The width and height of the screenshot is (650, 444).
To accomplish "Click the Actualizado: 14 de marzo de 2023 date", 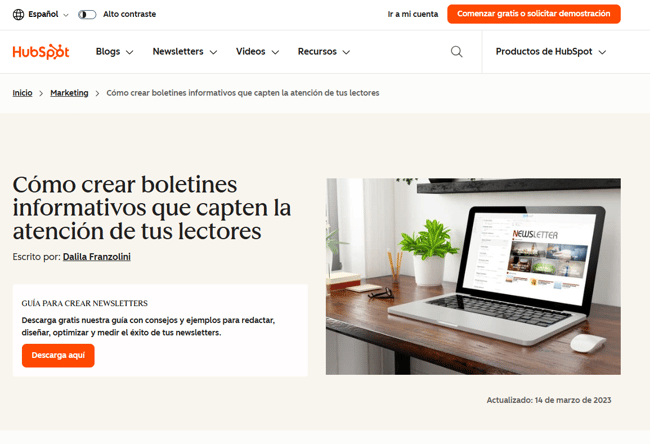I will point(549,400).
